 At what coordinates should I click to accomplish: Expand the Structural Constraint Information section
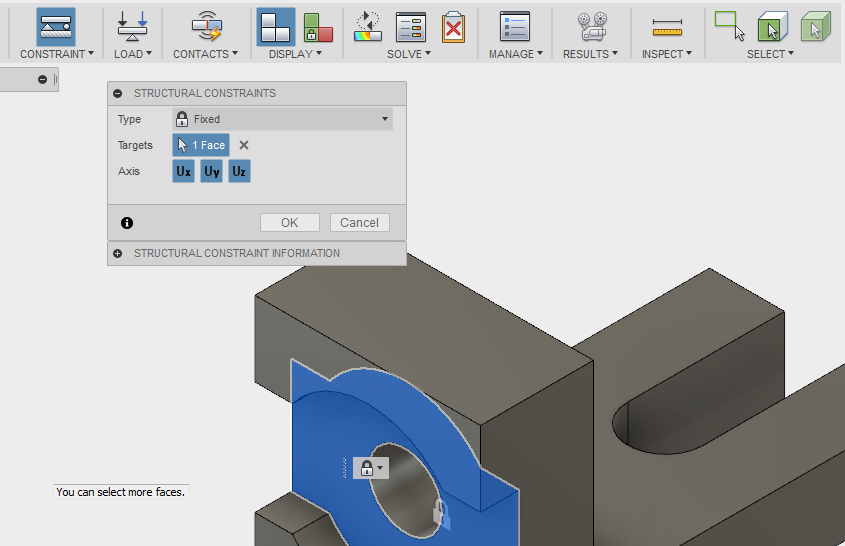tap(118, 254)
